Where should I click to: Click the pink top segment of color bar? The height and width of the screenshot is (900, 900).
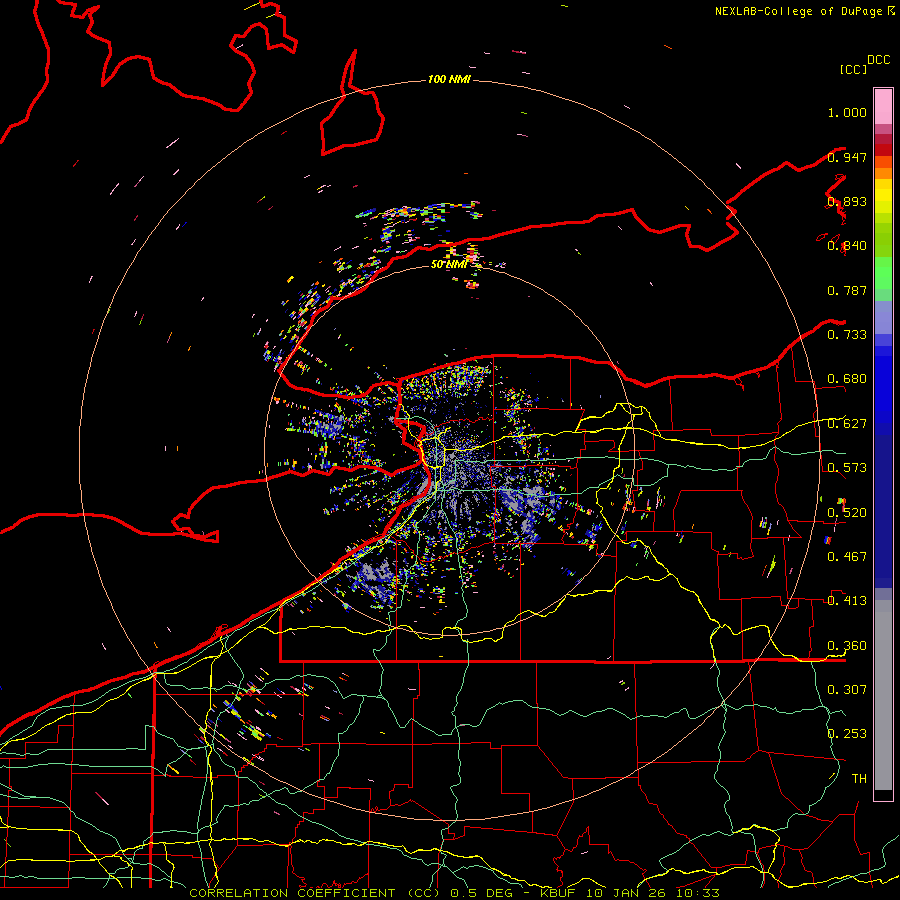[883, 106]
